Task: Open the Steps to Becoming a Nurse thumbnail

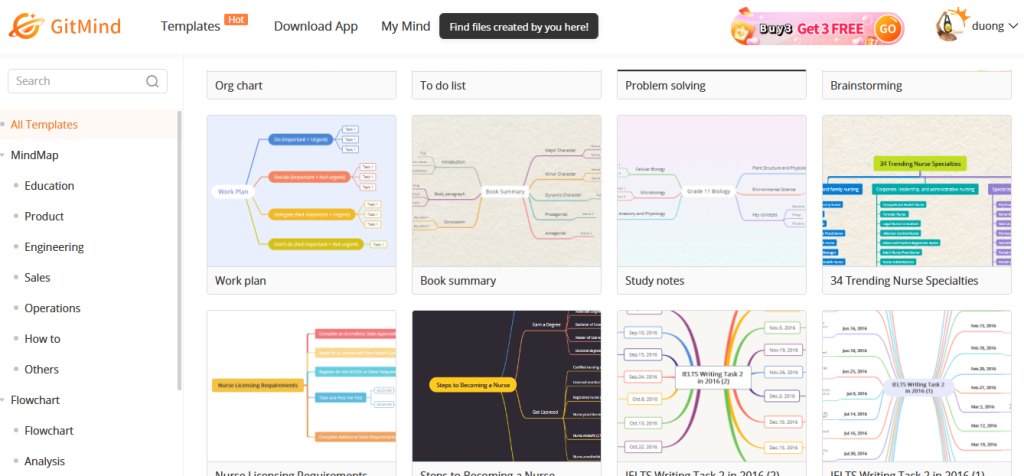Action: (x=506, y=386)
